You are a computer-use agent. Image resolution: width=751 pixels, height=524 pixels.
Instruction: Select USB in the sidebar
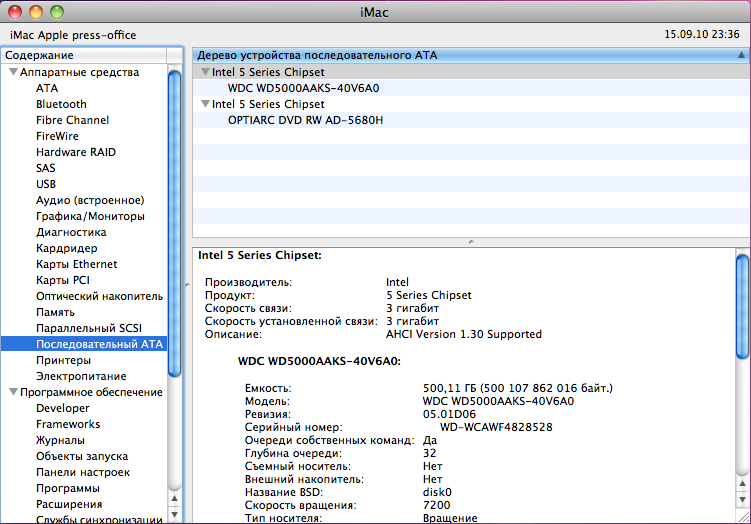point(46,184)
